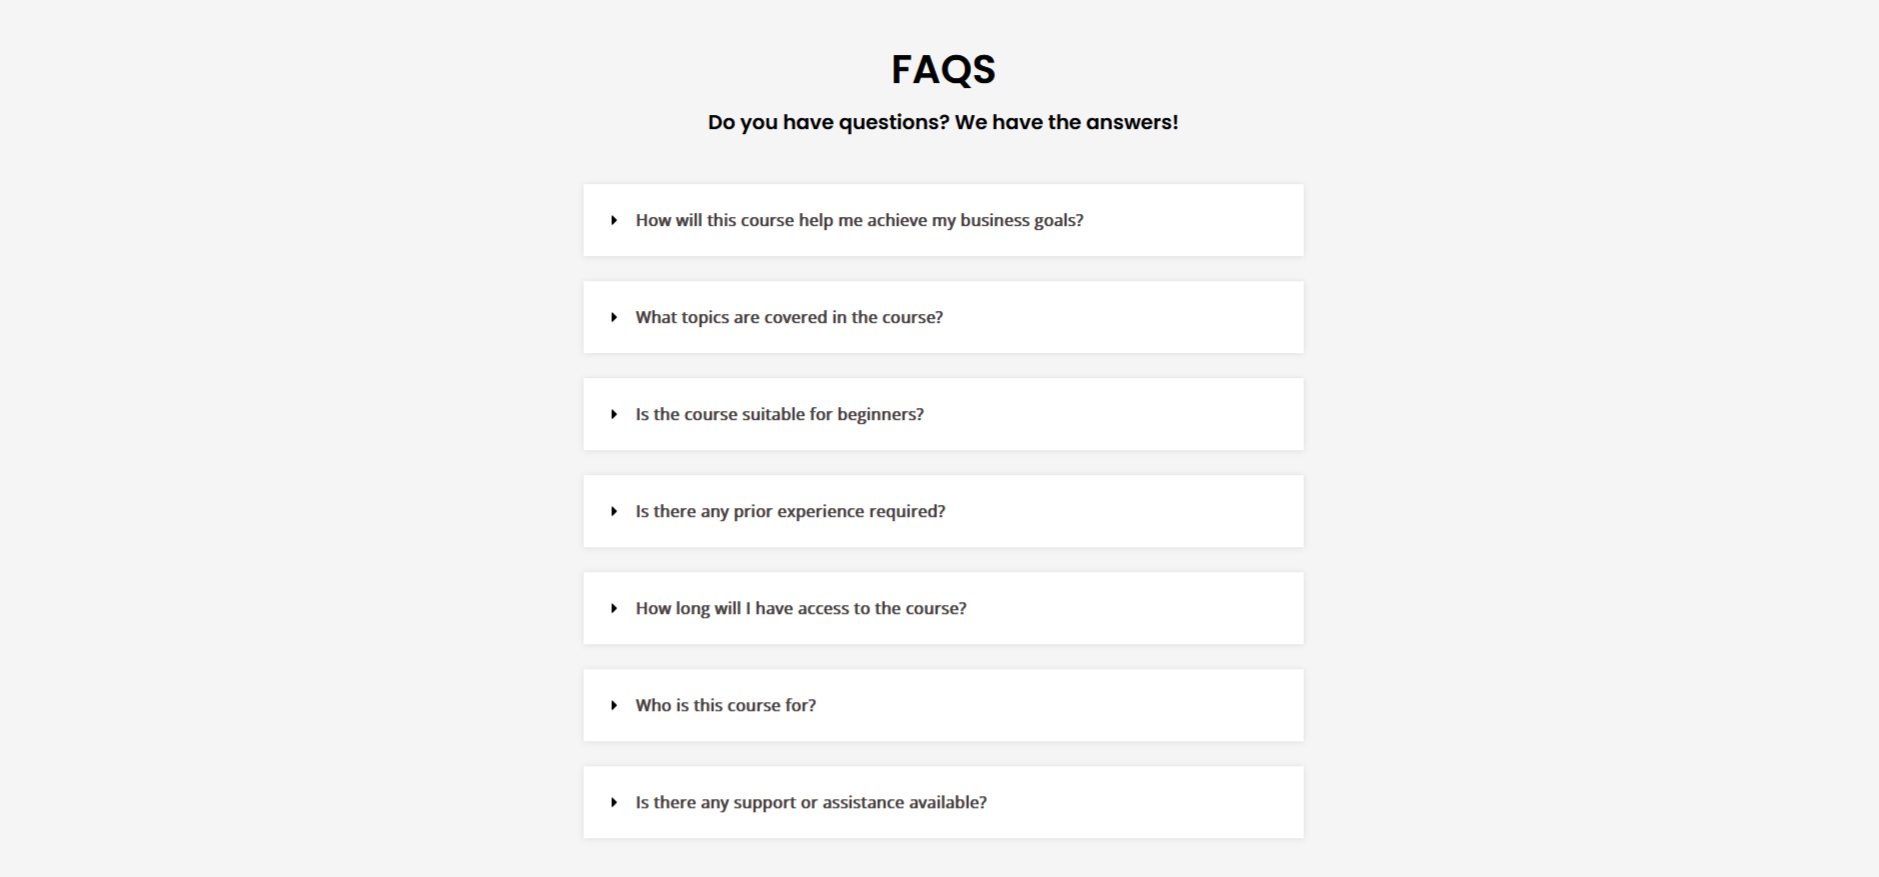Expand 'Is there any support or assistance available?' text
This screenshot has height=877, width=1879.
tap(811, 802)
